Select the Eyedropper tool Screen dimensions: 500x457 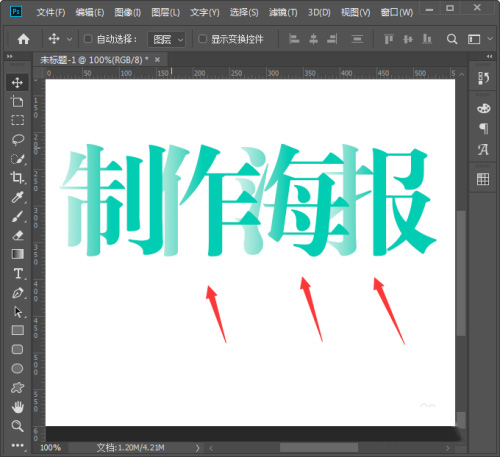(17, 197)
